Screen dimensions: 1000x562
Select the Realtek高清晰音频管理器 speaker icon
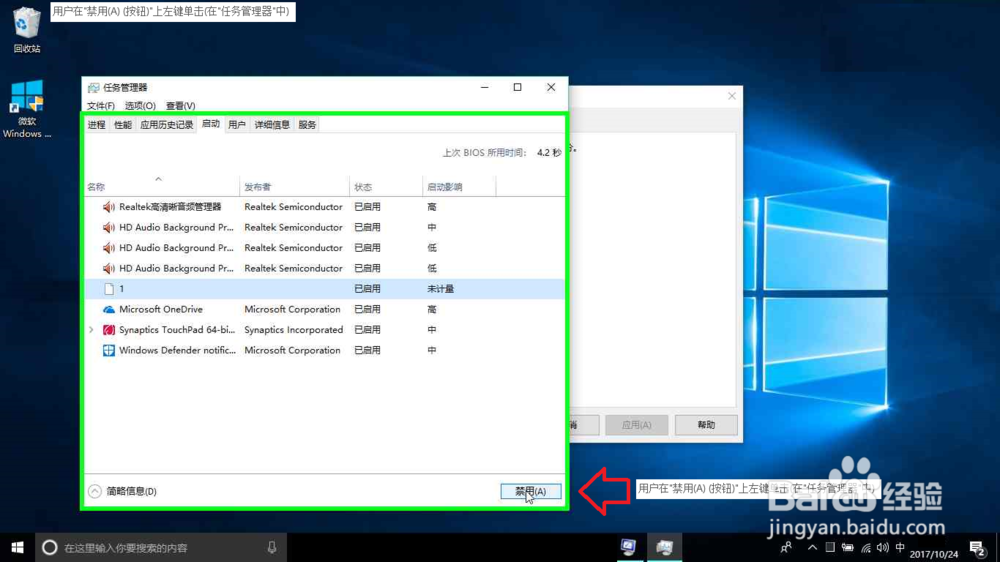click(109, 207)
